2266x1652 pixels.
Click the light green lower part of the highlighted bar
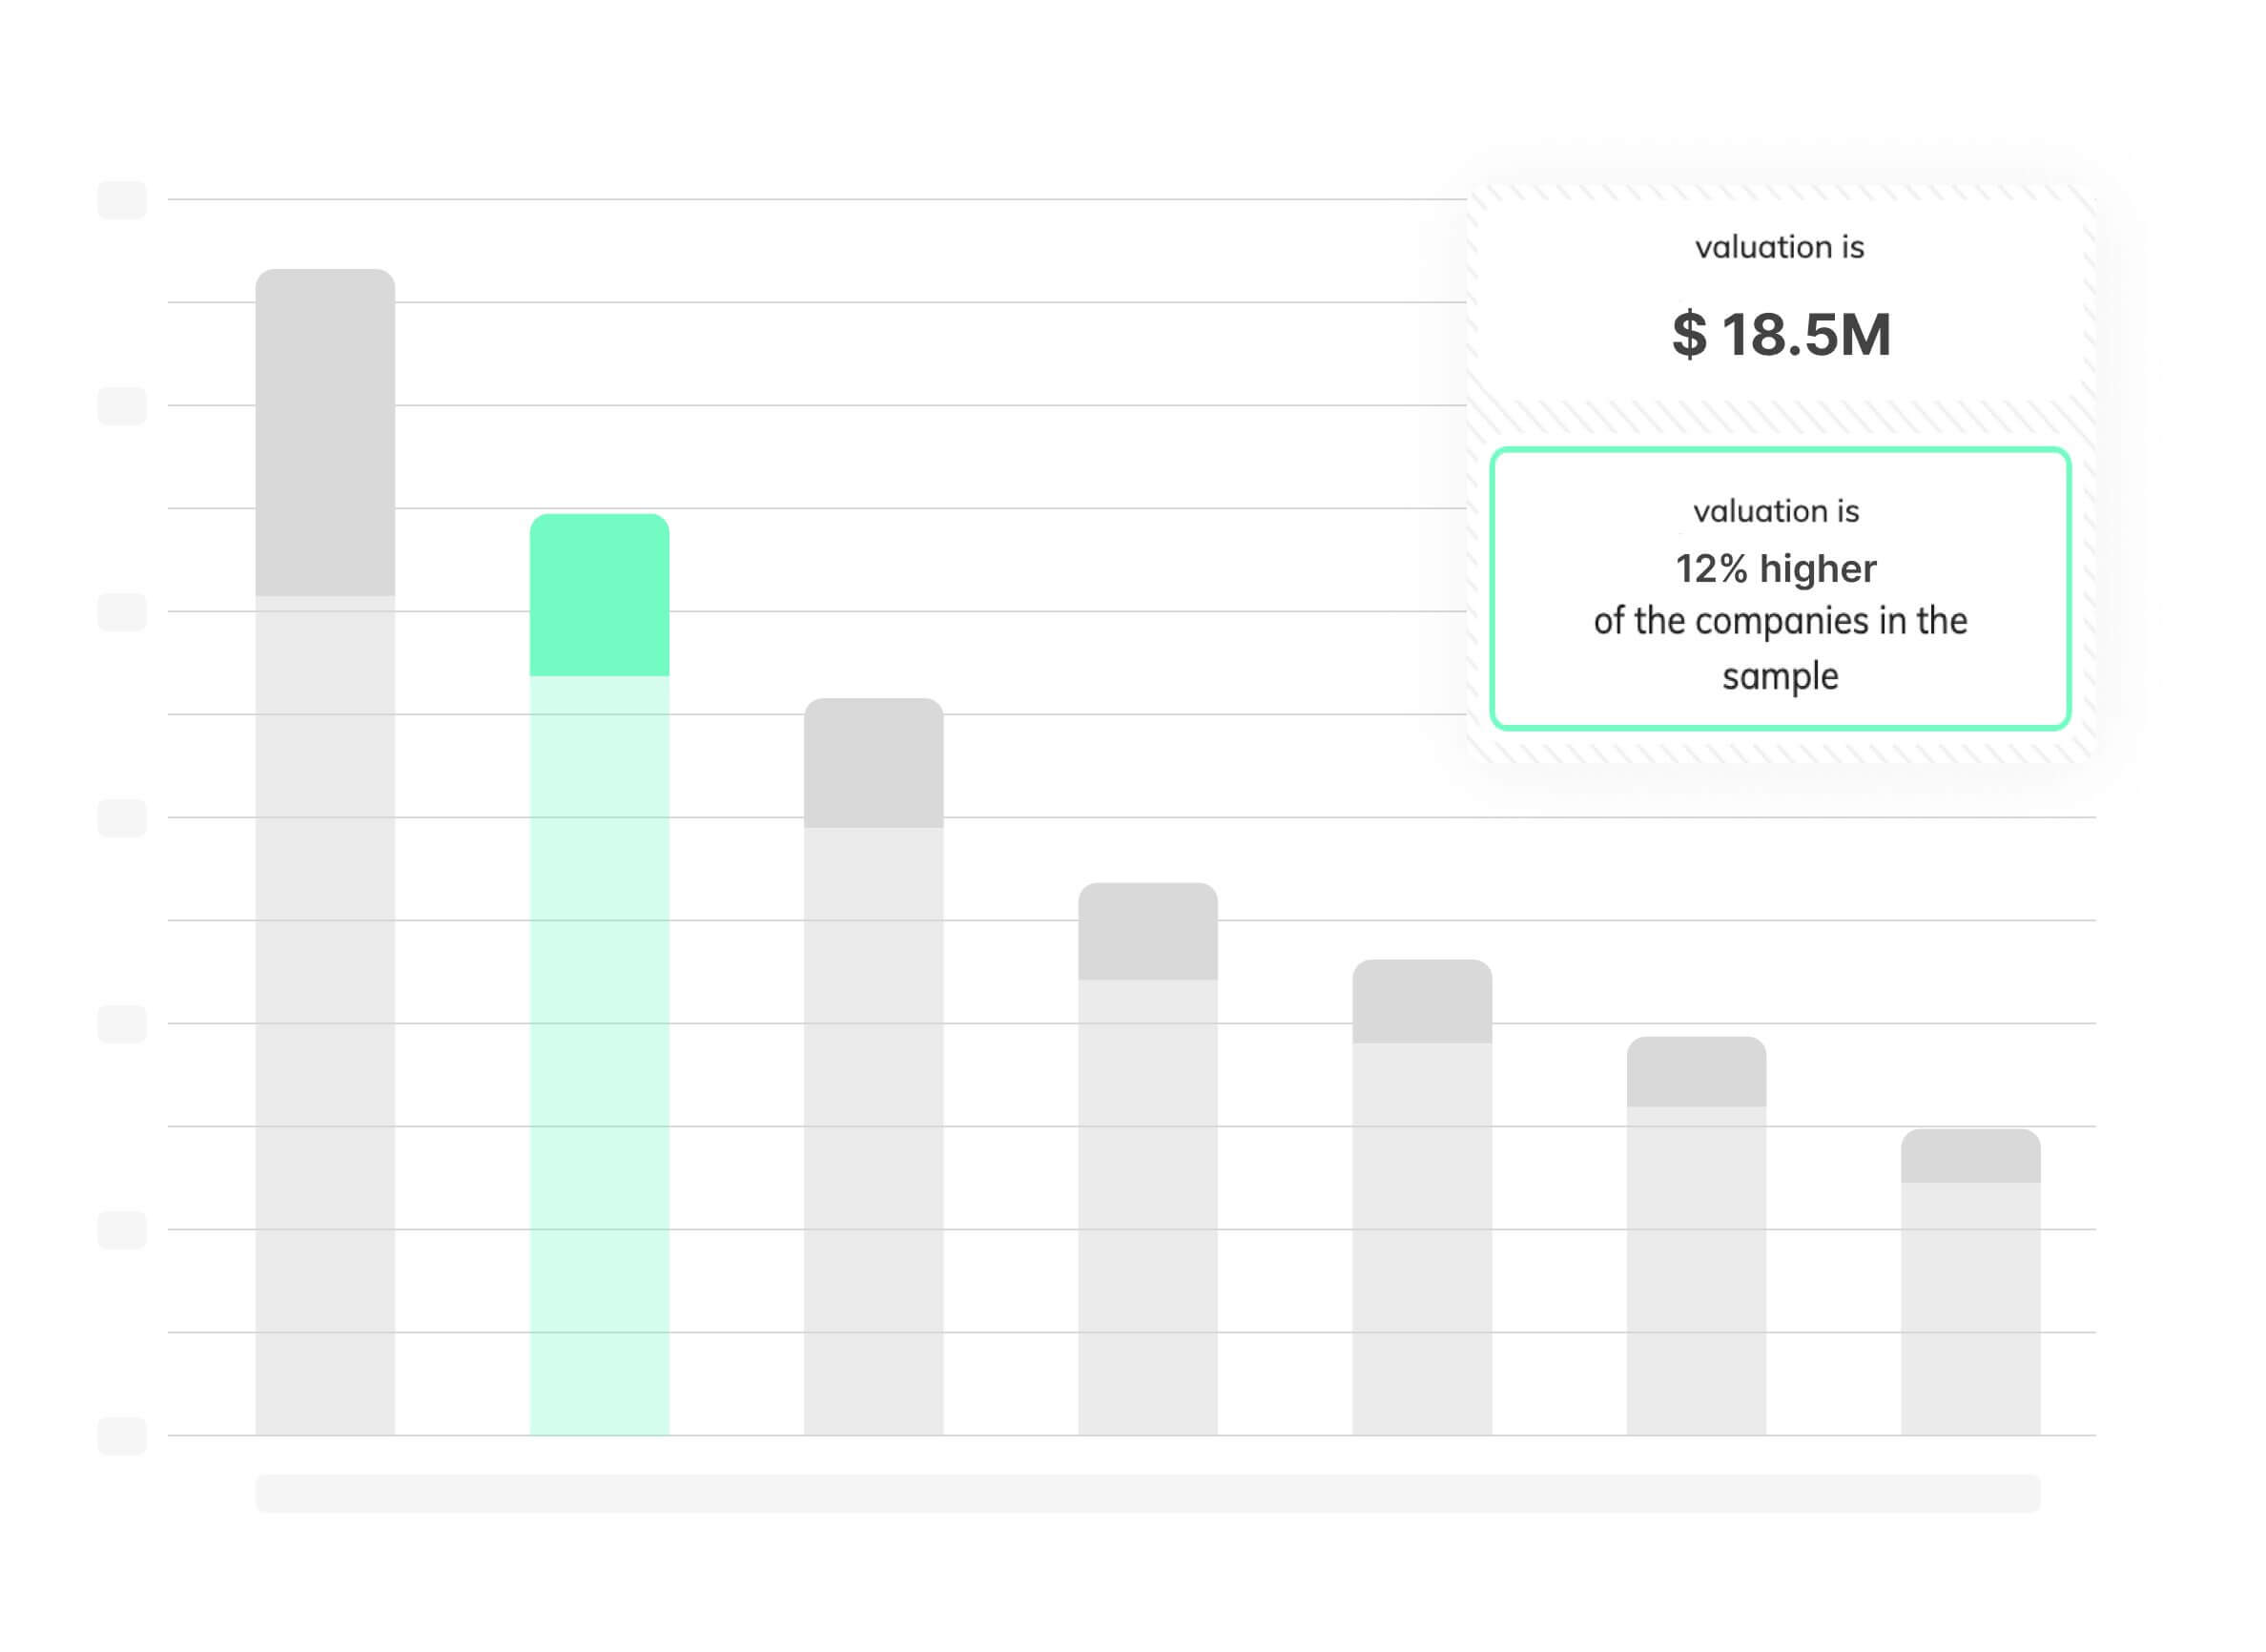[599, 1055]
